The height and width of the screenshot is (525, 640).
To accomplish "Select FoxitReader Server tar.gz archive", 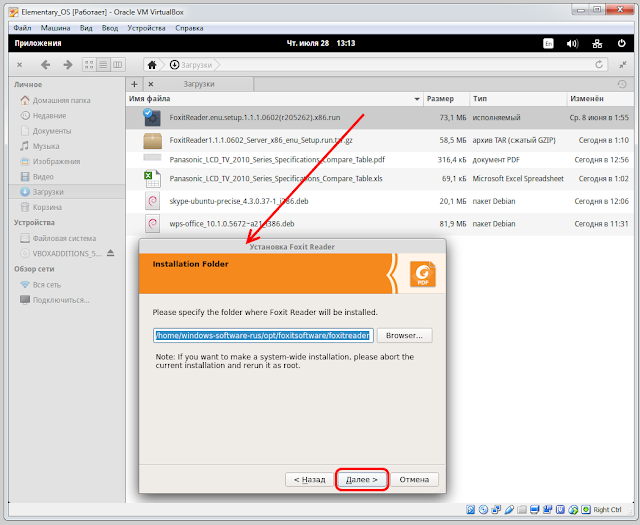I will [380, 140].
